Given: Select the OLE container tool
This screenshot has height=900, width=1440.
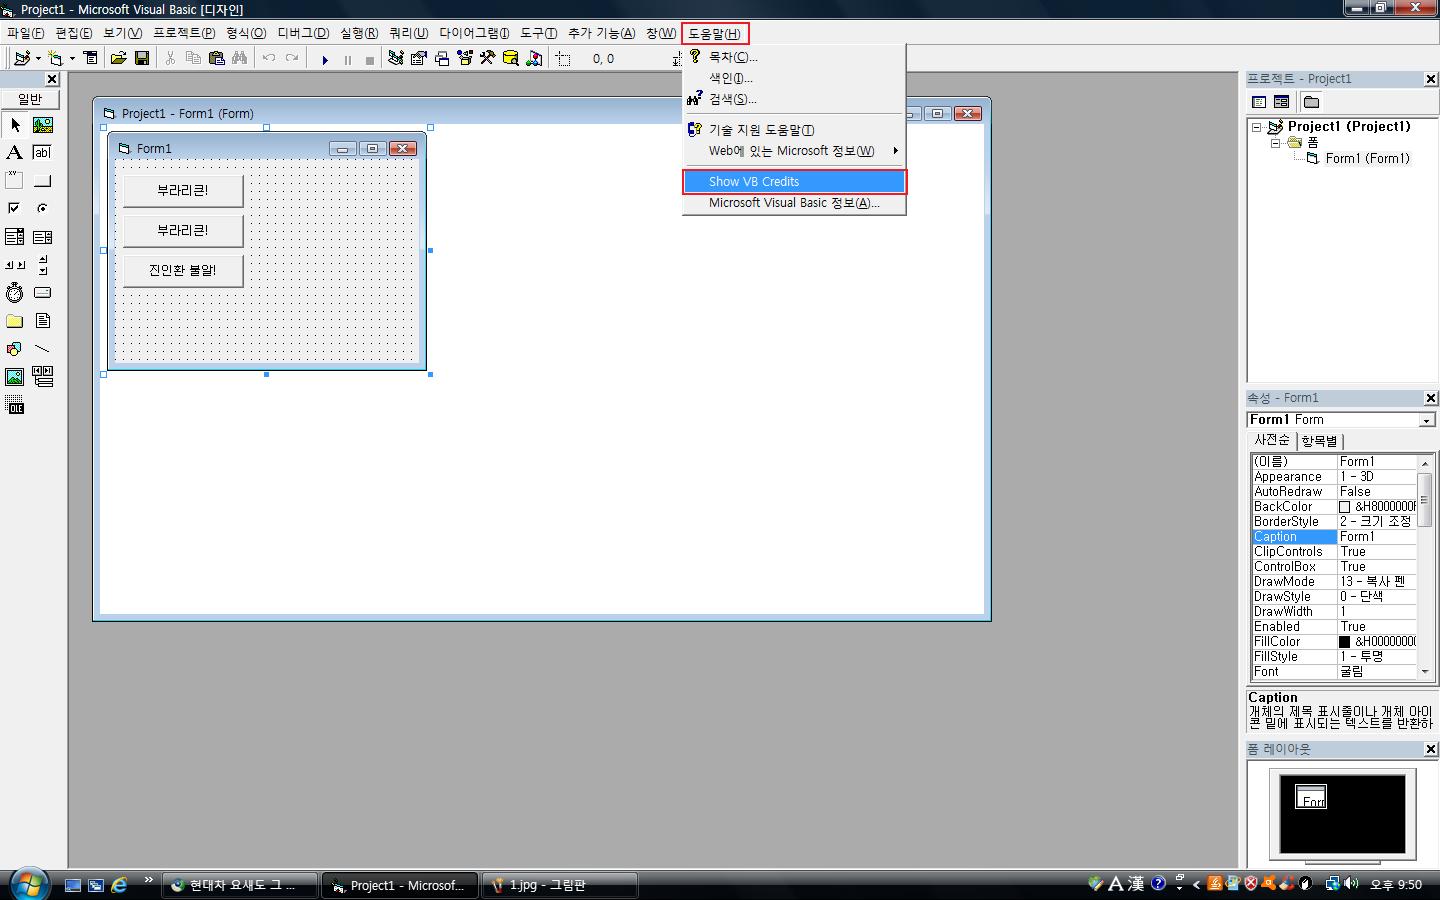Looking at the screenshot, I should pos(14,406).
